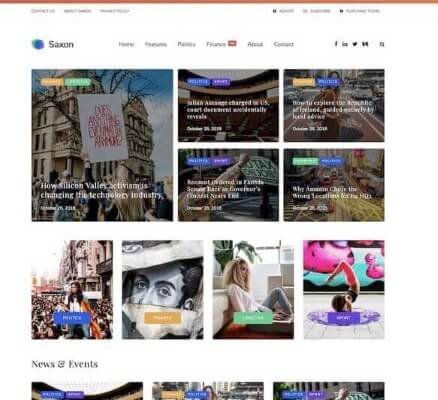Click the Purchase Theme link in top bar
This screenshot has width=438, height=400.
pos(360,11)
